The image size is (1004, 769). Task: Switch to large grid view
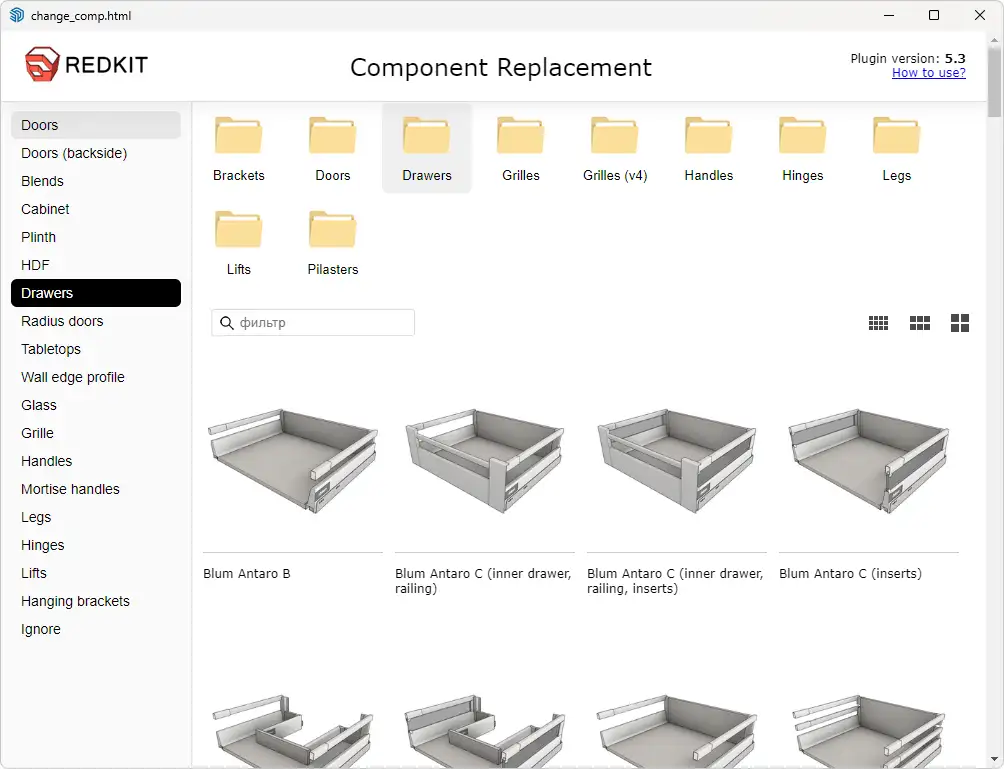coord(959,322)
